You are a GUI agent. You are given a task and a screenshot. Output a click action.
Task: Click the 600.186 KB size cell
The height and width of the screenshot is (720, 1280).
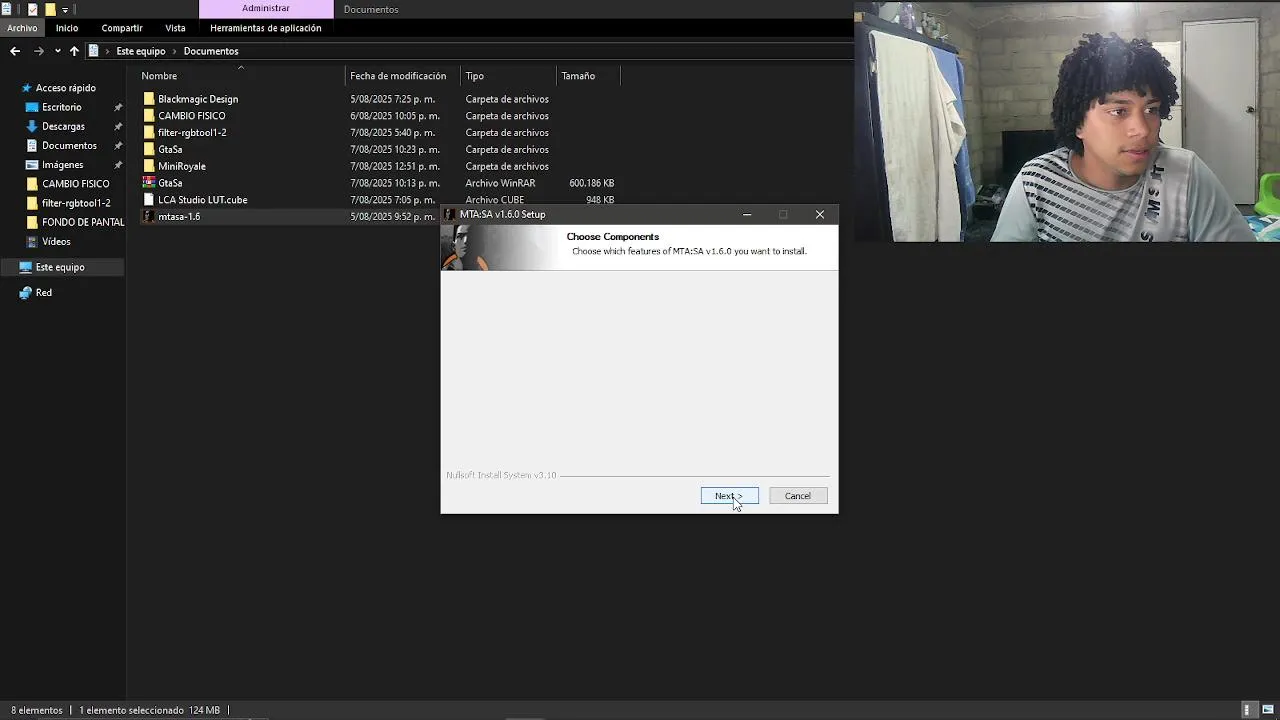(591, 183)
